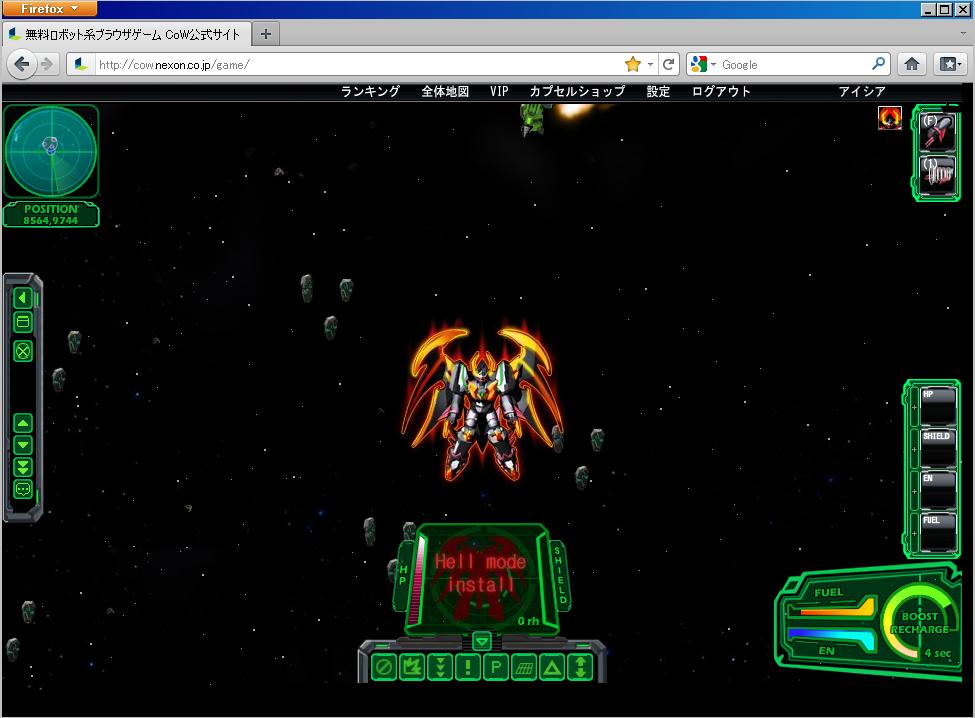Click the double down-arrow button in left panel
Screen dimensions: 975x718
pos(23,467)
